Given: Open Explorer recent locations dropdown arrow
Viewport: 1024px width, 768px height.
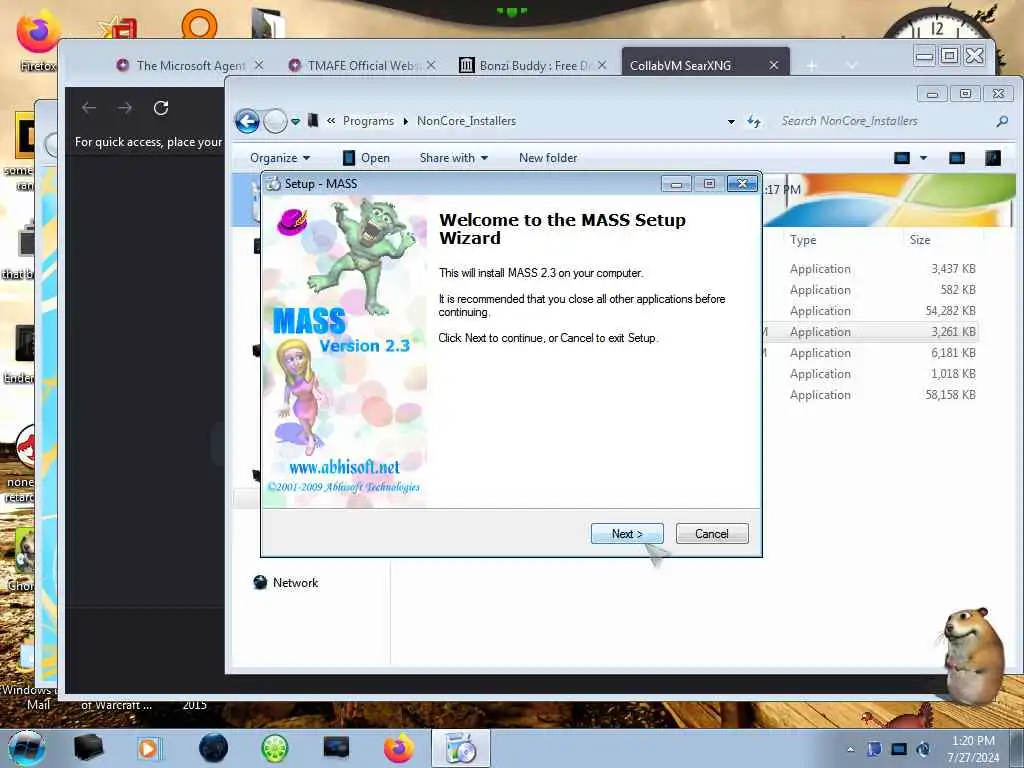Looking at the screenshot, I should pyautogui.click(x=296, y=121).
